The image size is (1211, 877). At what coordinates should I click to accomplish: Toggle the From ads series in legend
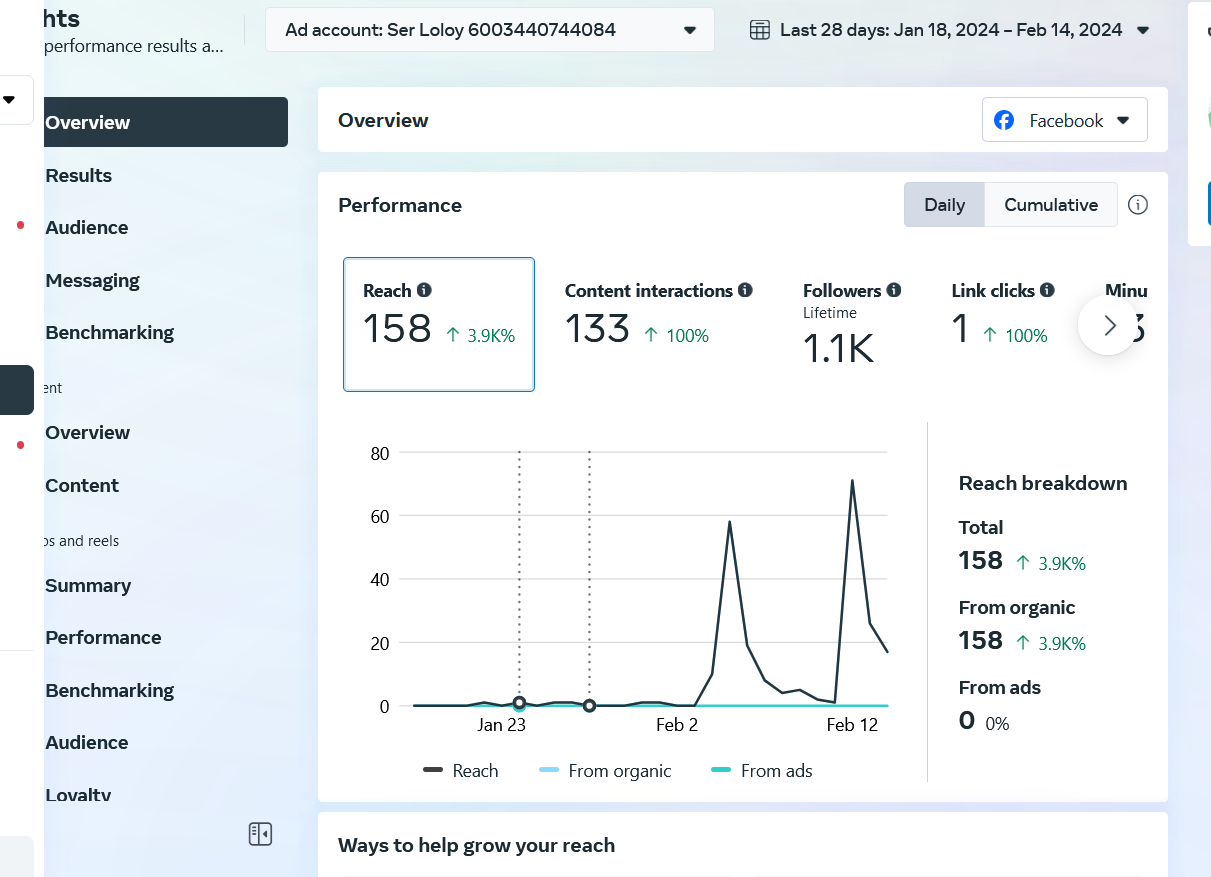(761, 771)
